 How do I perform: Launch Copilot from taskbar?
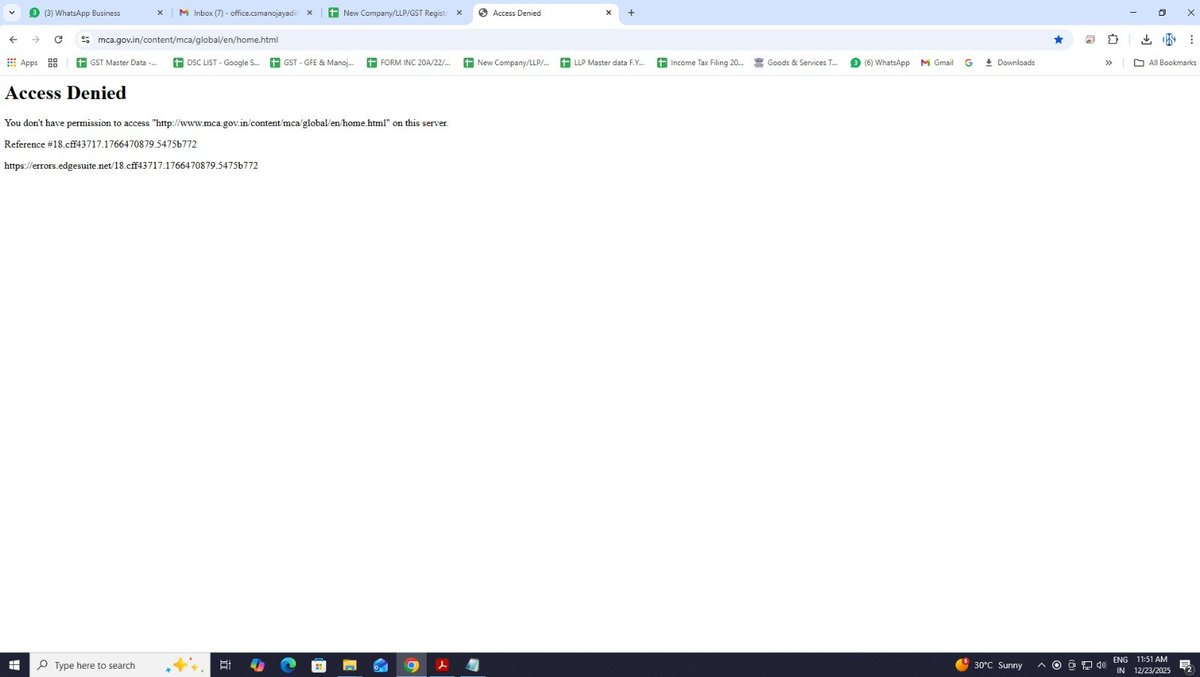pos(257,665)
